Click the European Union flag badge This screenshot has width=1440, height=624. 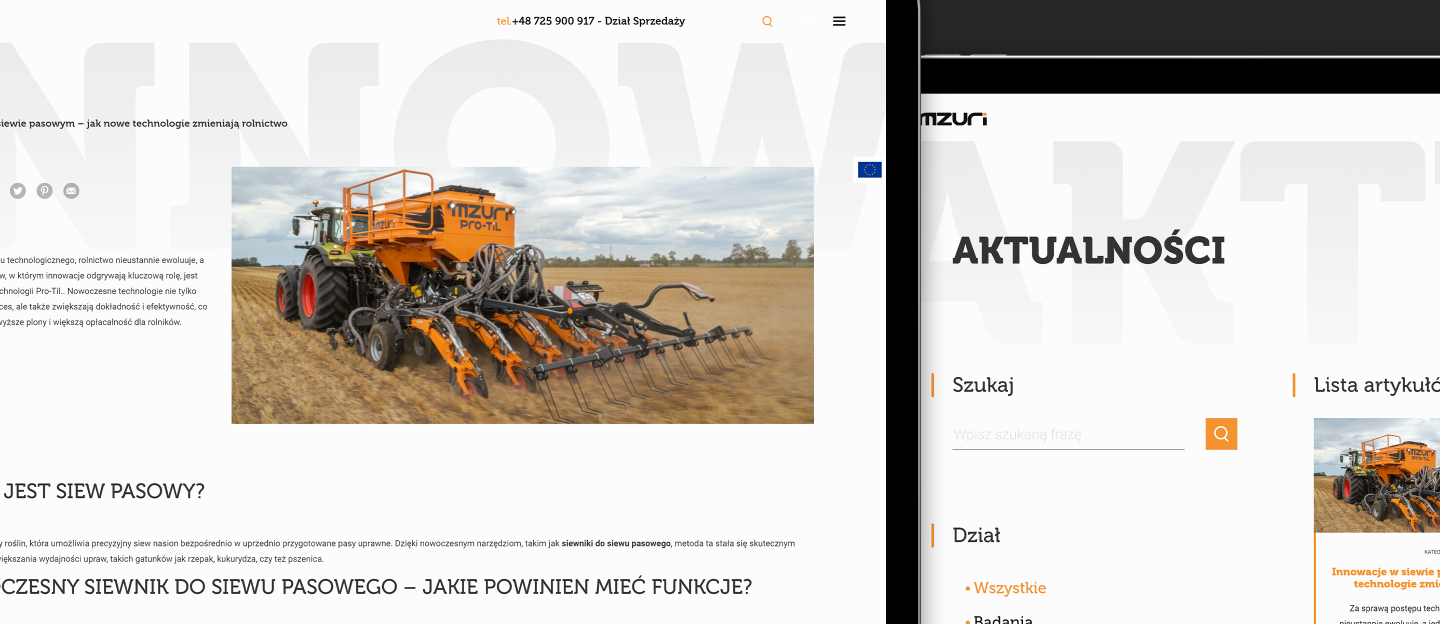tap(870, 170)
